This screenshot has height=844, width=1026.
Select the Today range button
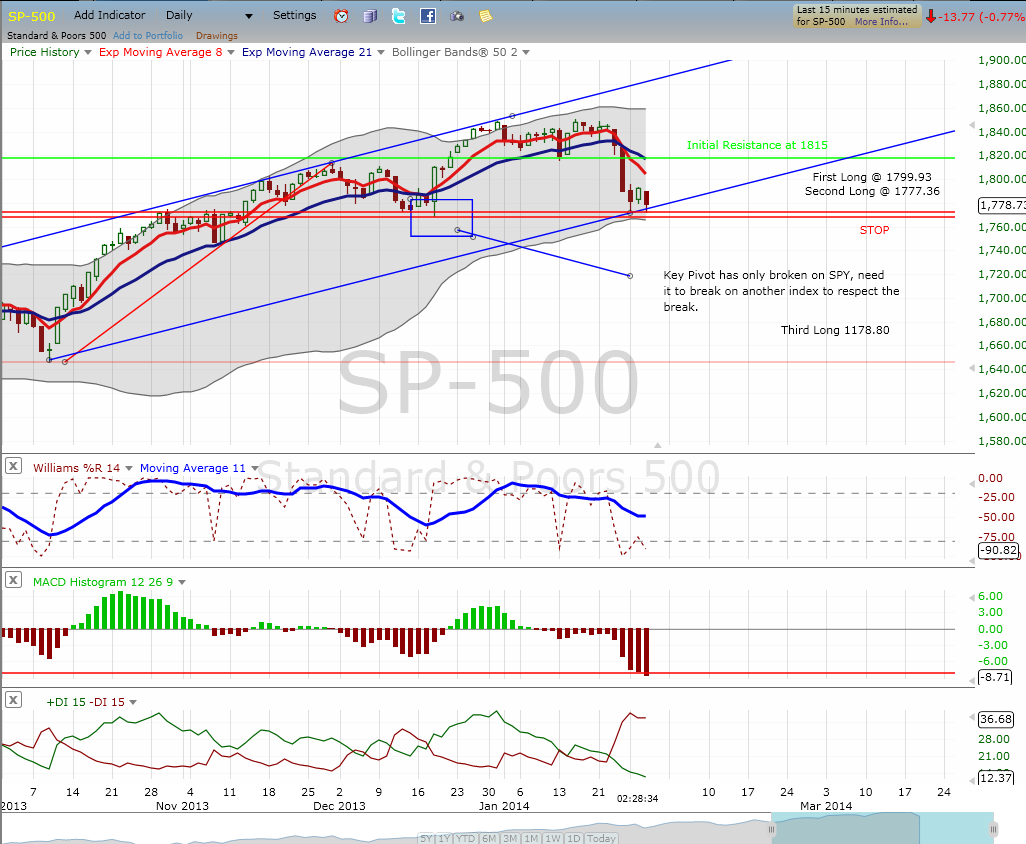pos(601,838)
